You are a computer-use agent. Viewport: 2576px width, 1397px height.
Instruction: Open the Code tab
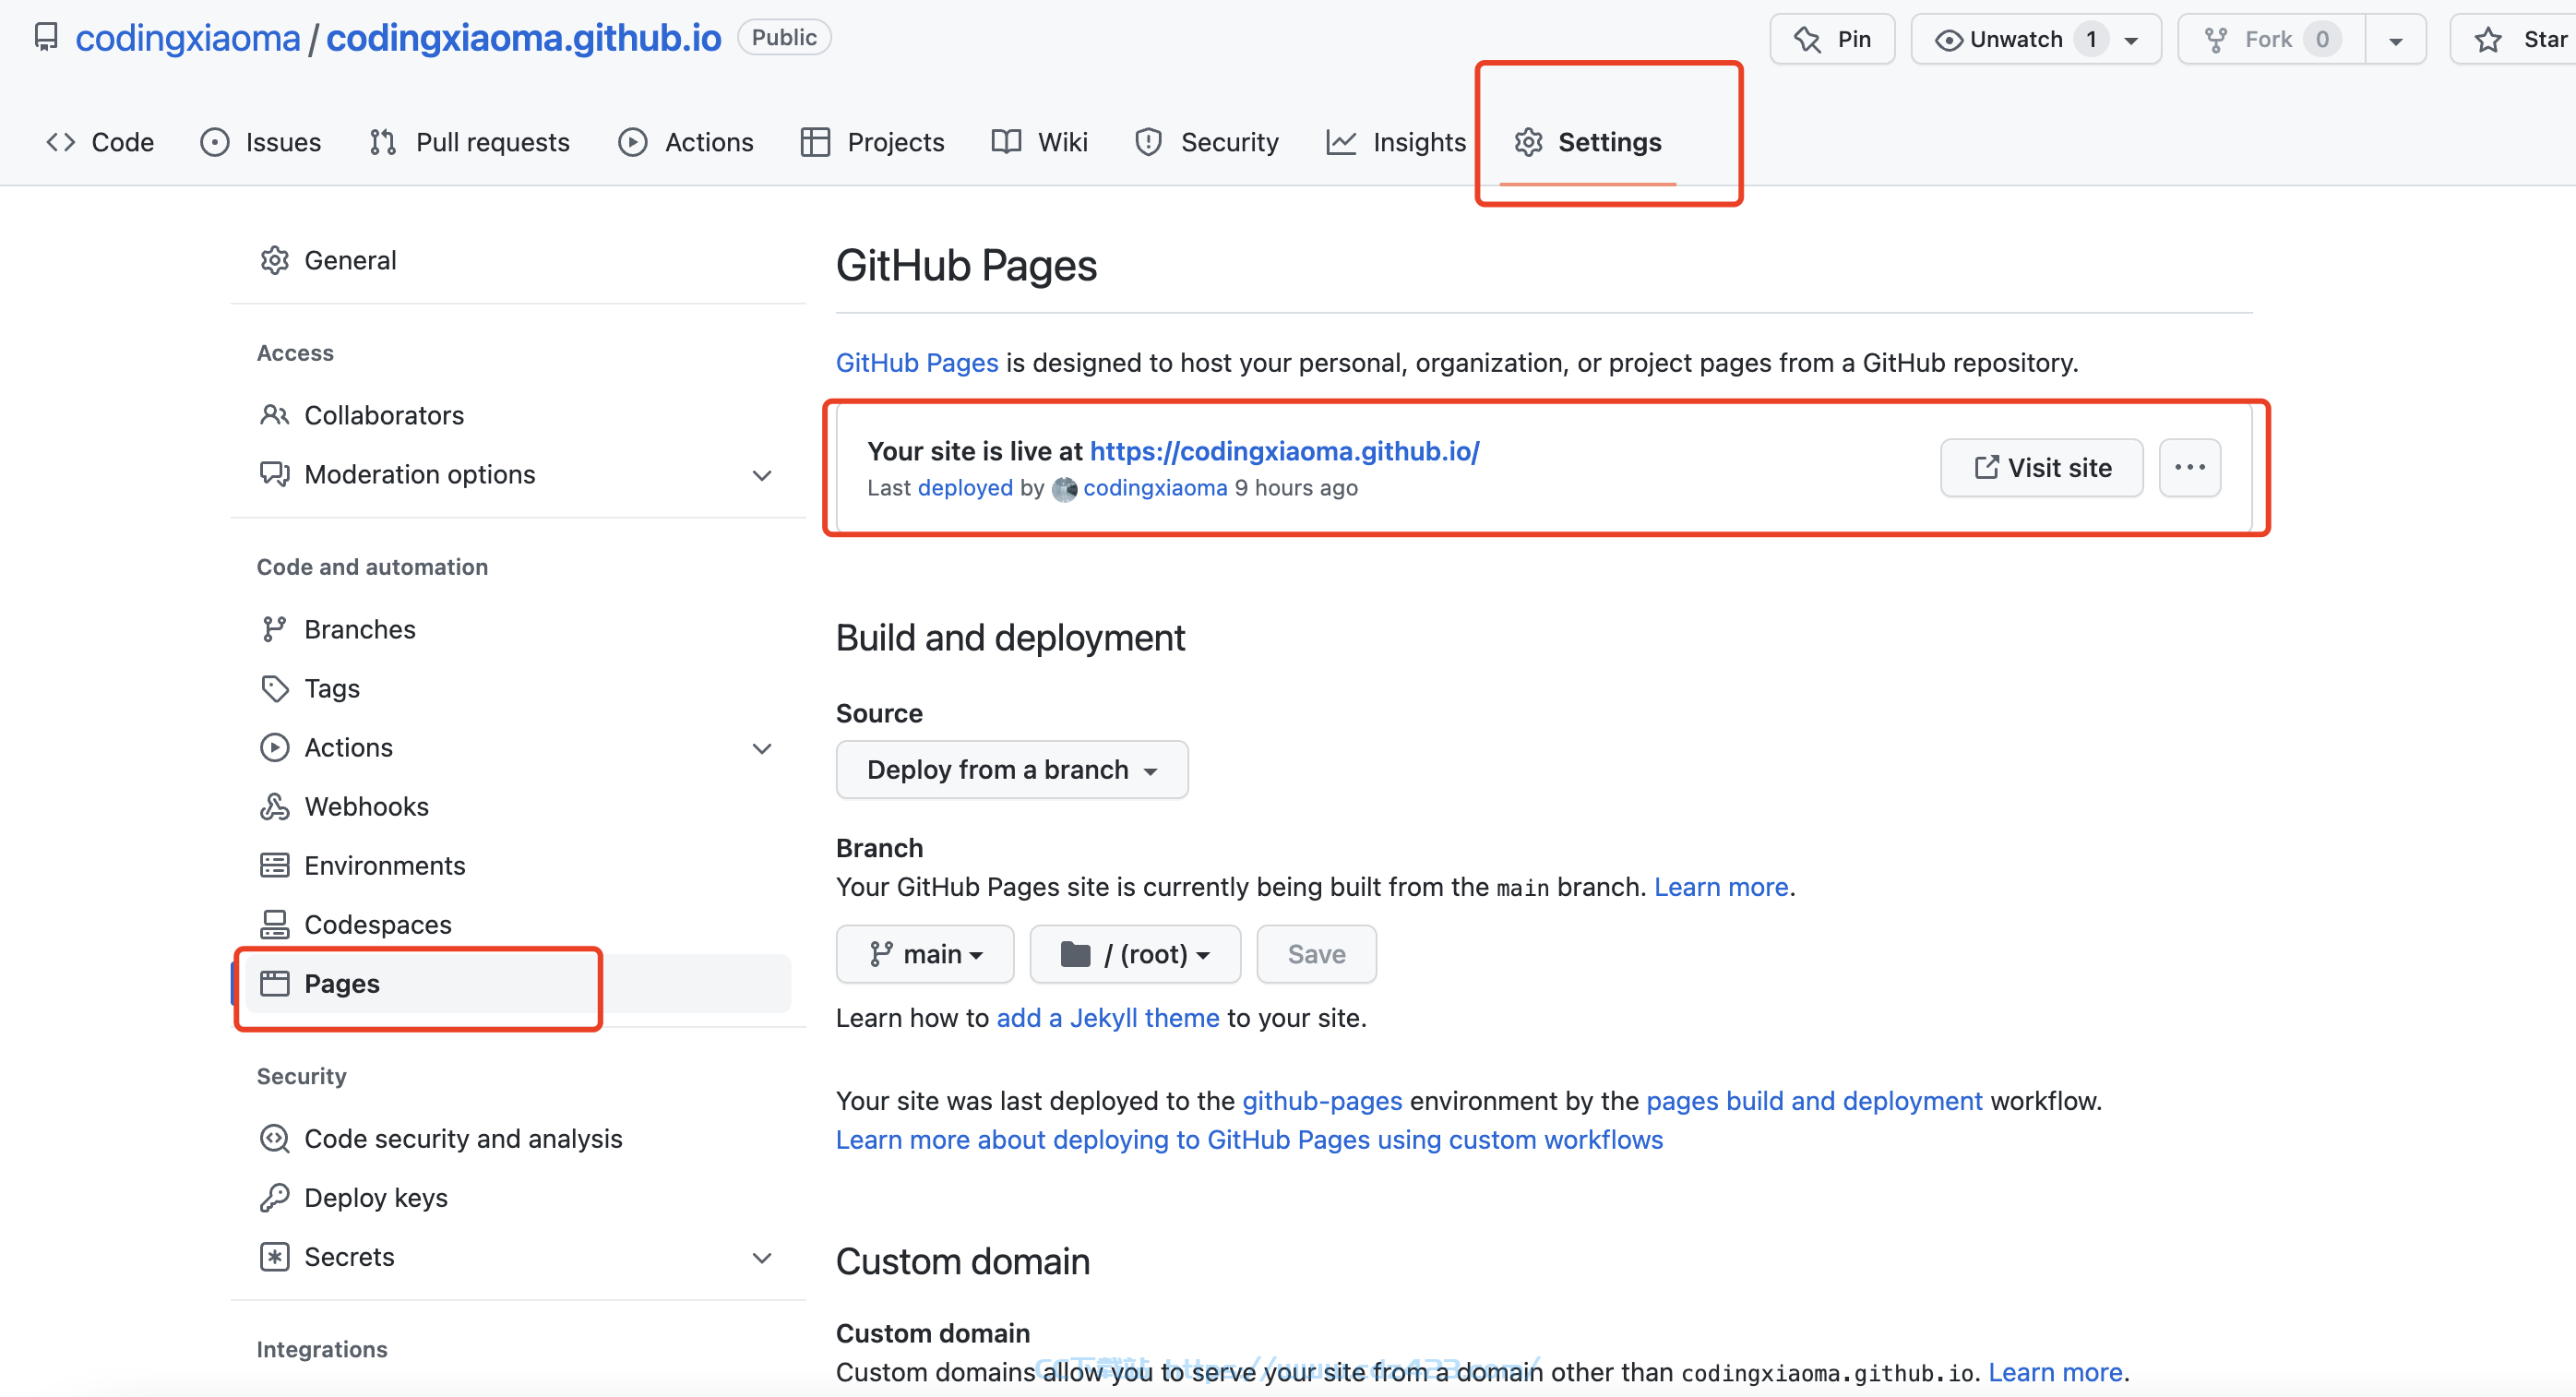[100, 142]
